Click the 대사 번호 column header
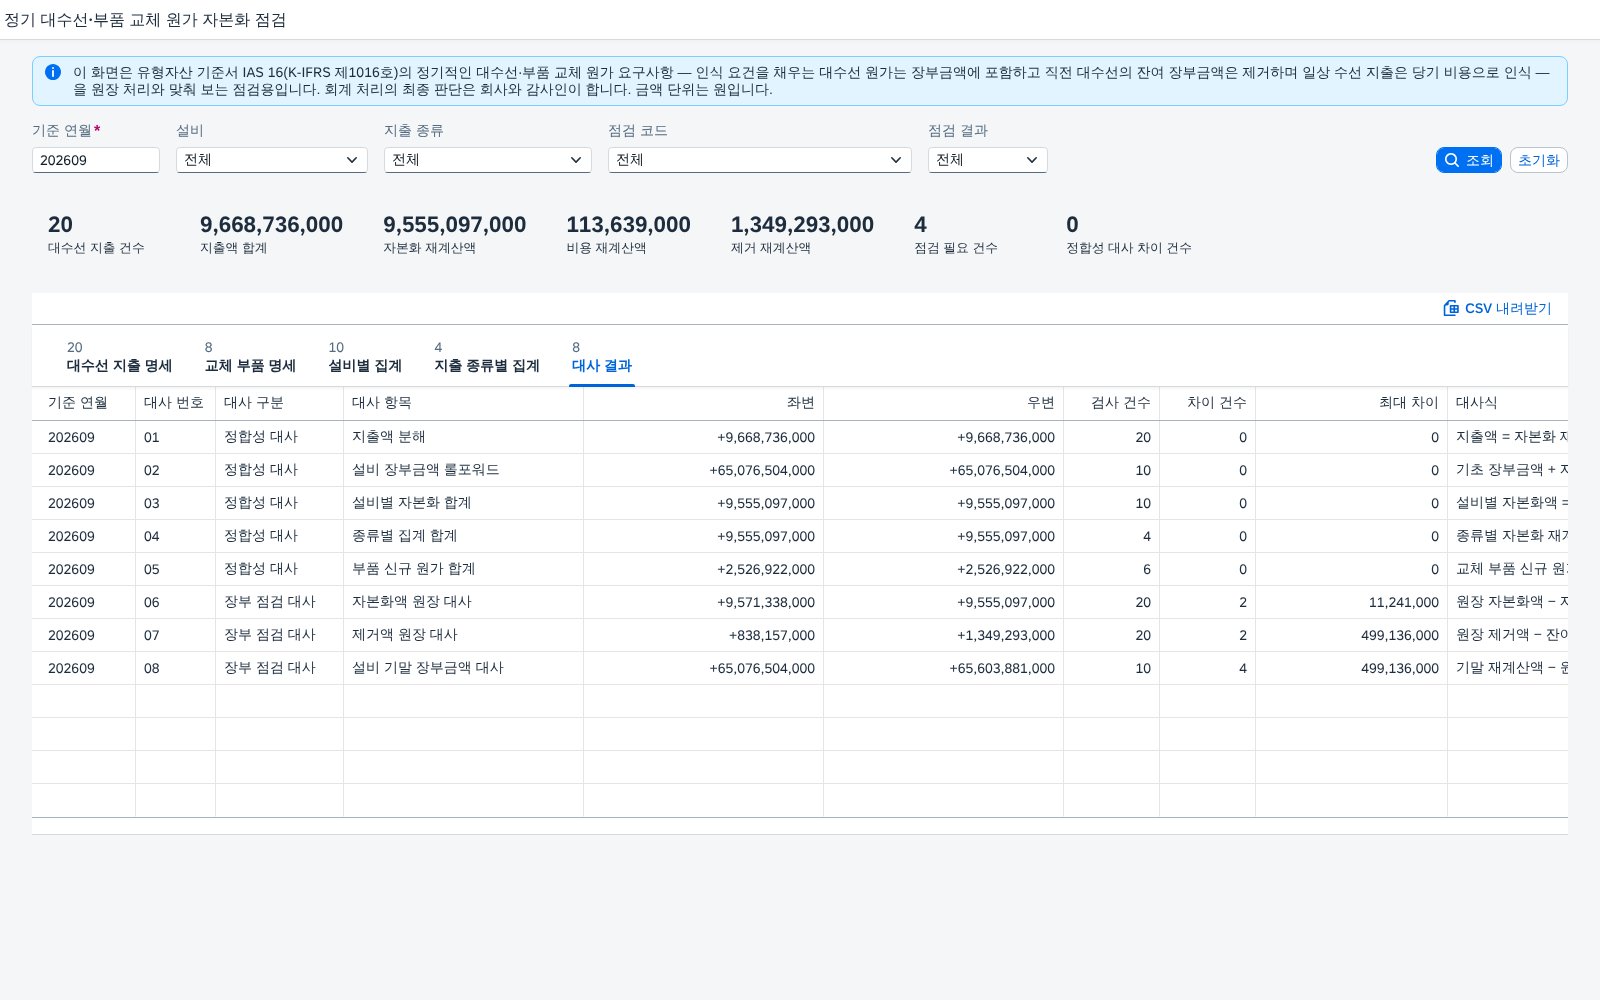This screenshot has width=1600, height=1000. [x=174, y=403]
